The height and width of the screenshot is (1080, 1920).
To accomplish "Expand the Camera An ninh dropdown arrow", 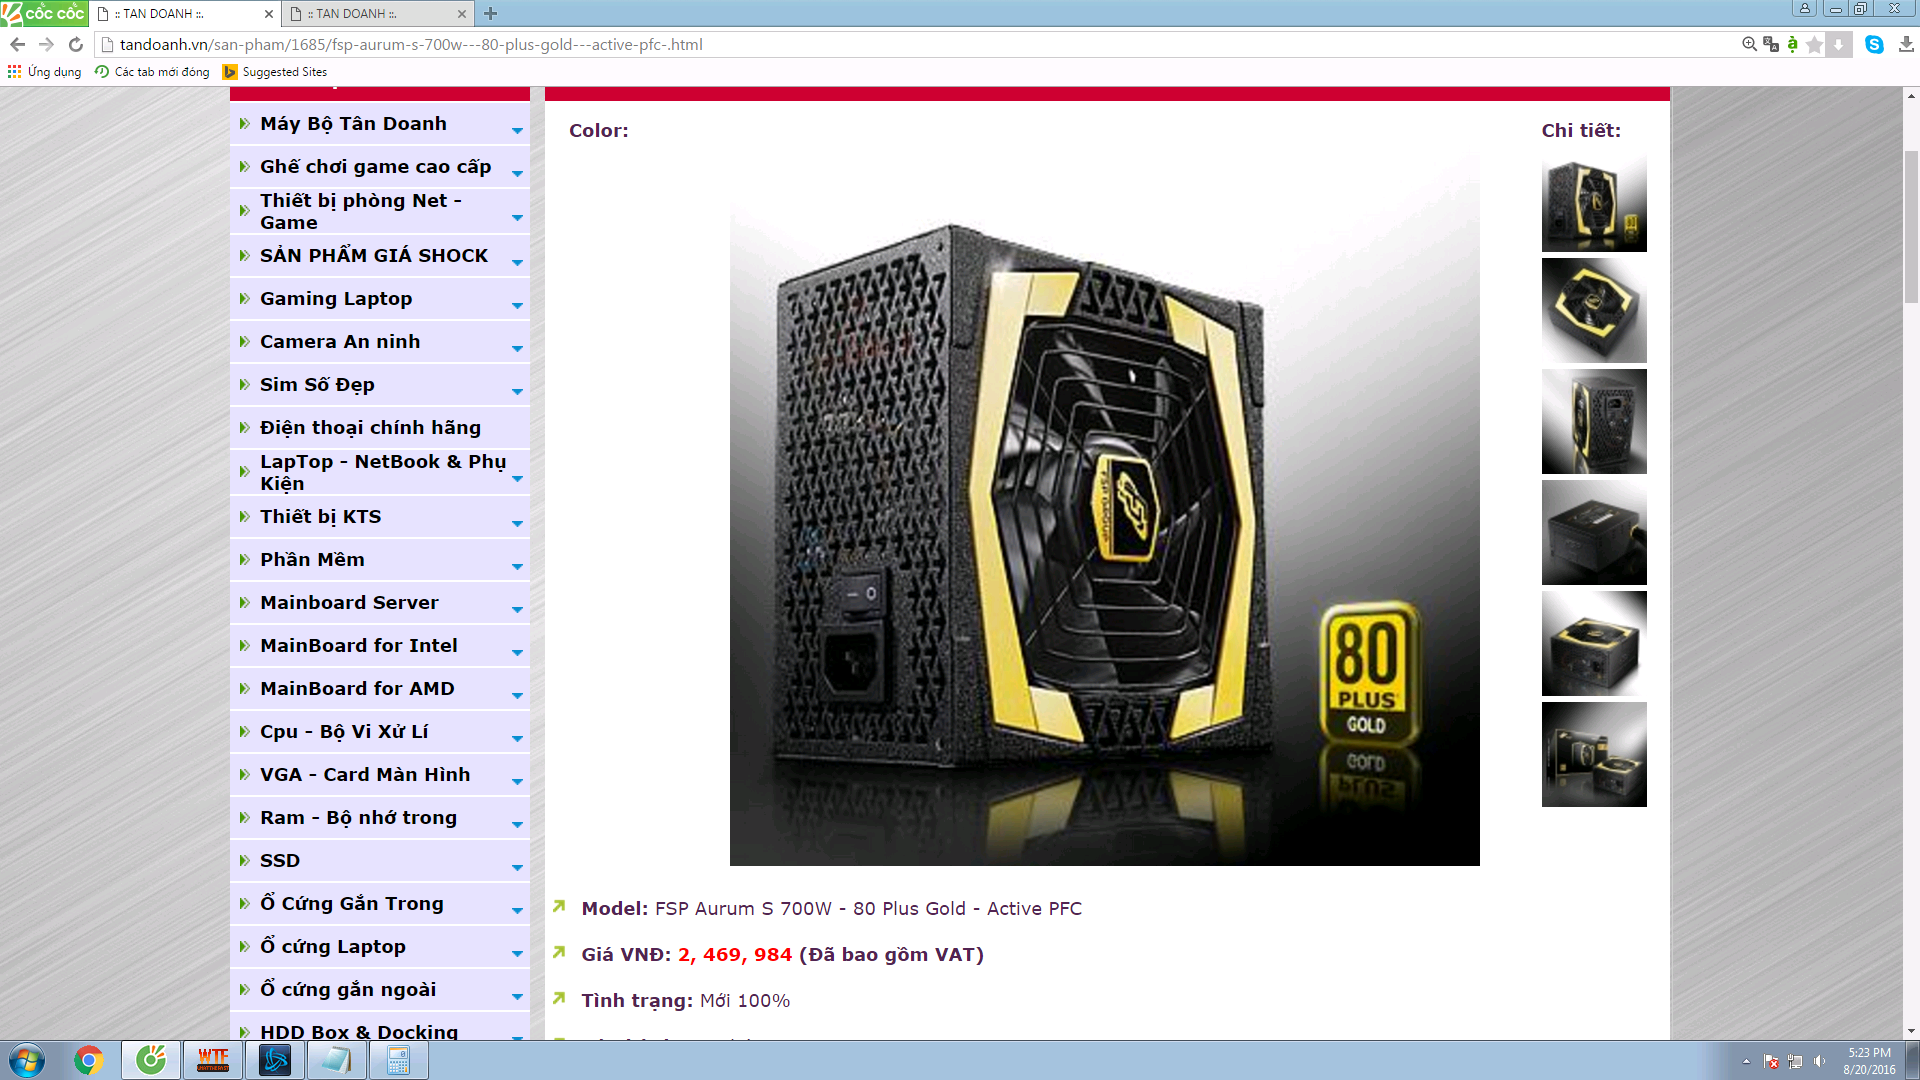I will (517, 349).
